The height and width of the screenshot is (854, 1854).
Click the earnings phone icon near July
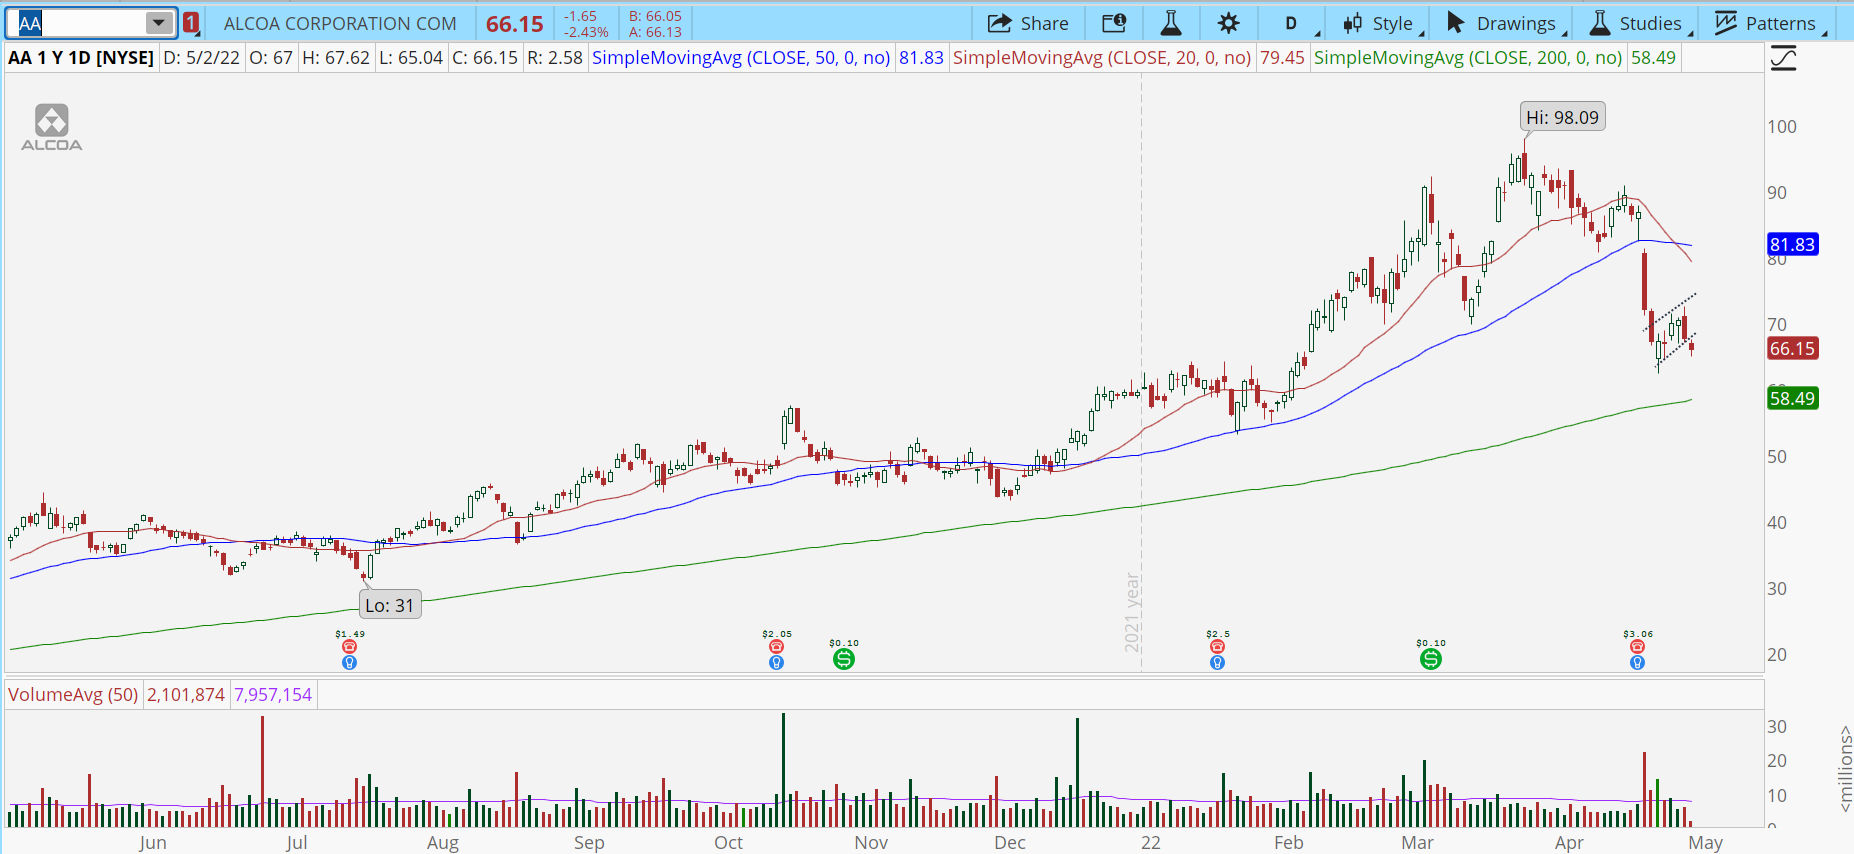point(349,647)
